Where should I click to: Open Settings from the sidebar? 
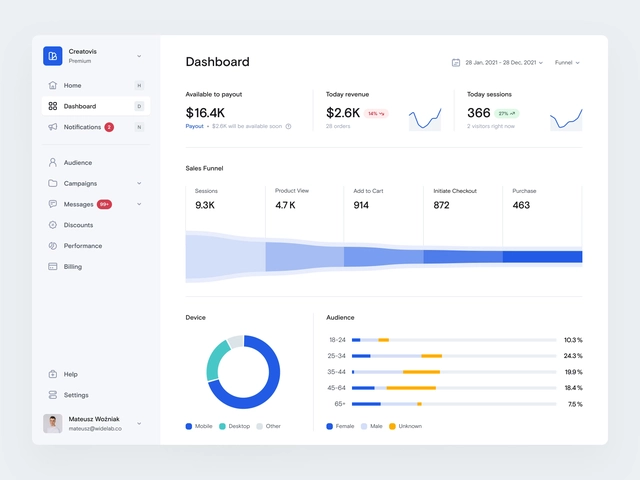click(x=76, y=395)
